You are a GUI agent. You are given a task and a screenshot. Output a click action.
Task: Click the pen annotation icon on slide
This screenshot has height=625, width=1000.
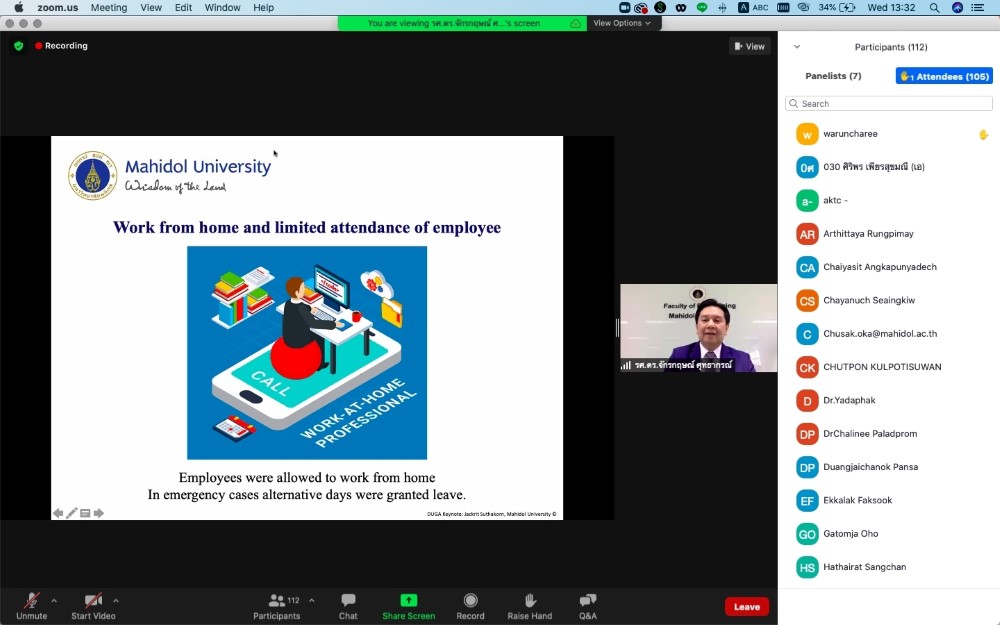pos(72,513)
